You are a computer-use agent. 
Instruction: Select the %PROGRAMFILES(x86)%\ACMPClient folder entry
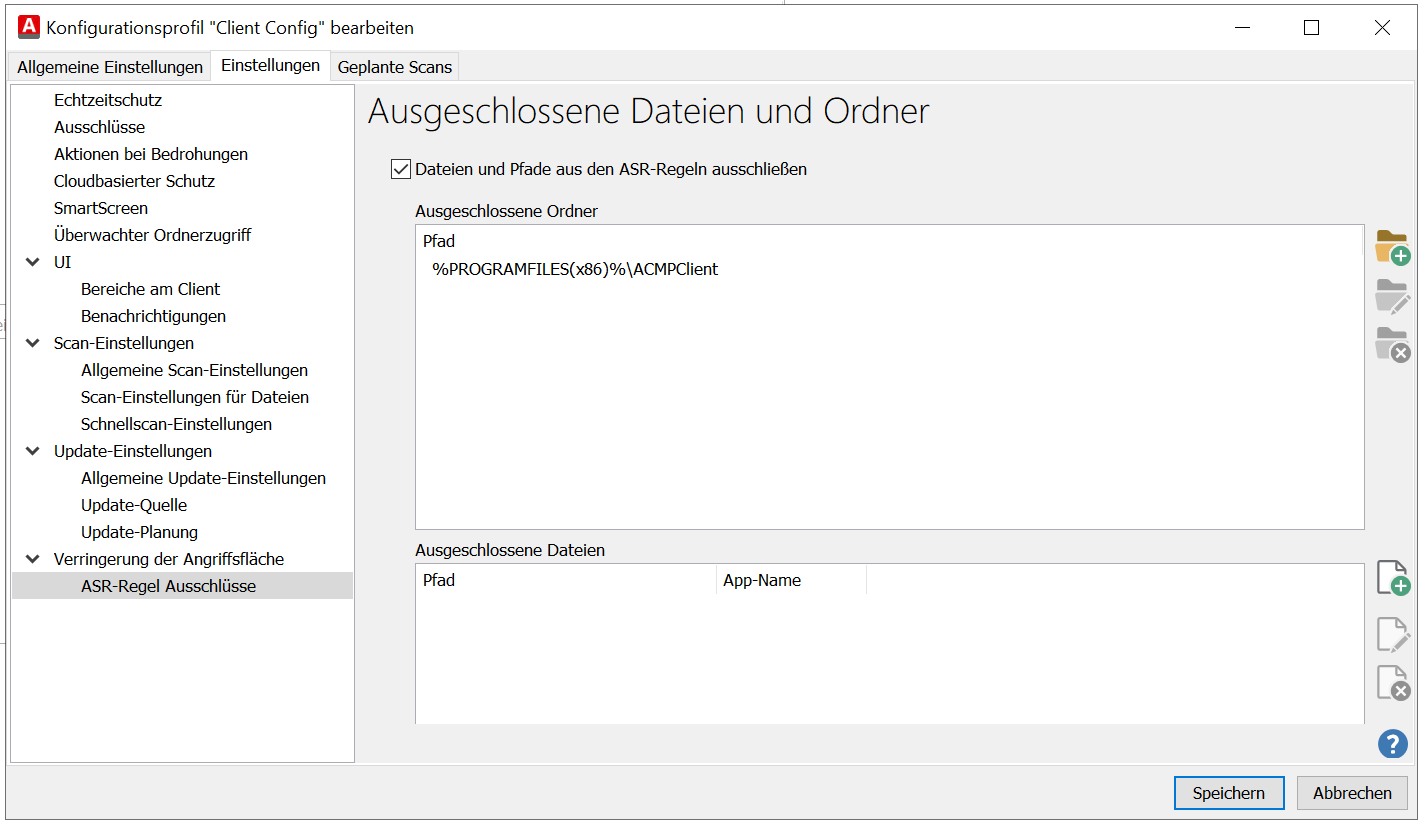[x=575, y=269]
